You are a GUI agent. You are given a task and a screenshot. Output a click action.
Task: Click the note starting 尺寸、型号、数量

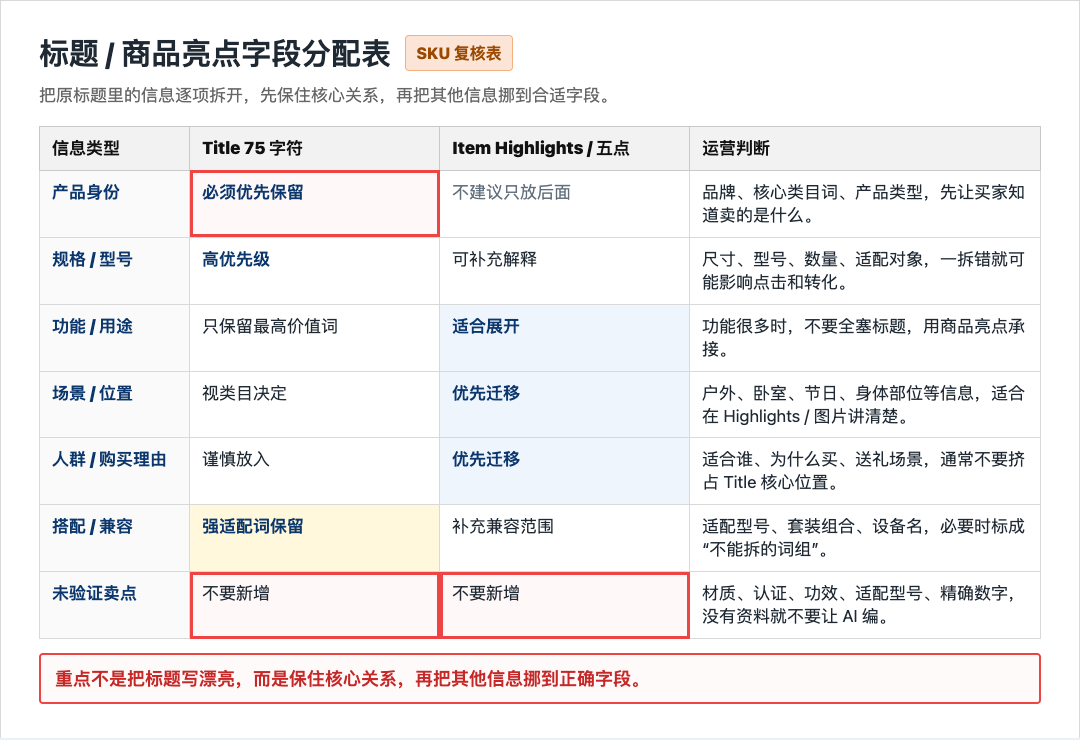click(864, 271)
